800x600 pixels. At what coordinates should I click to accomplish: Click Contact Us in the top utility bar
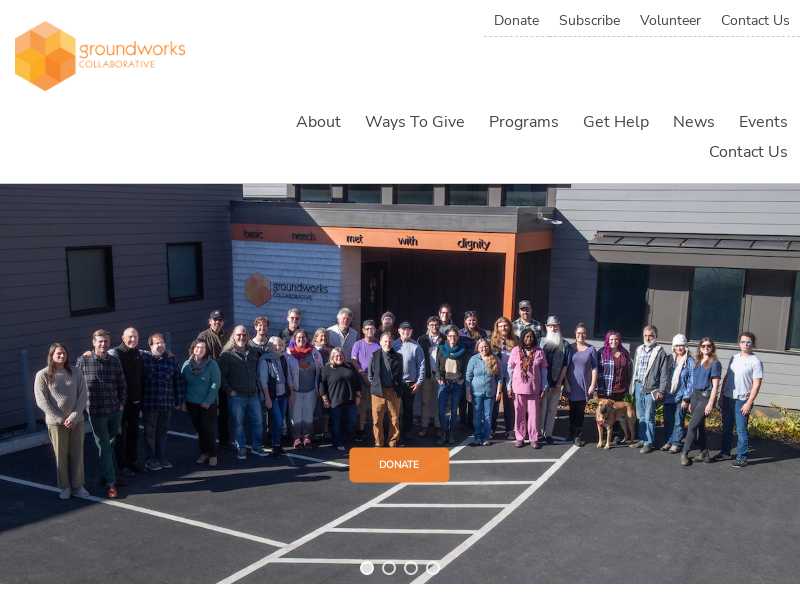(755, 20)
